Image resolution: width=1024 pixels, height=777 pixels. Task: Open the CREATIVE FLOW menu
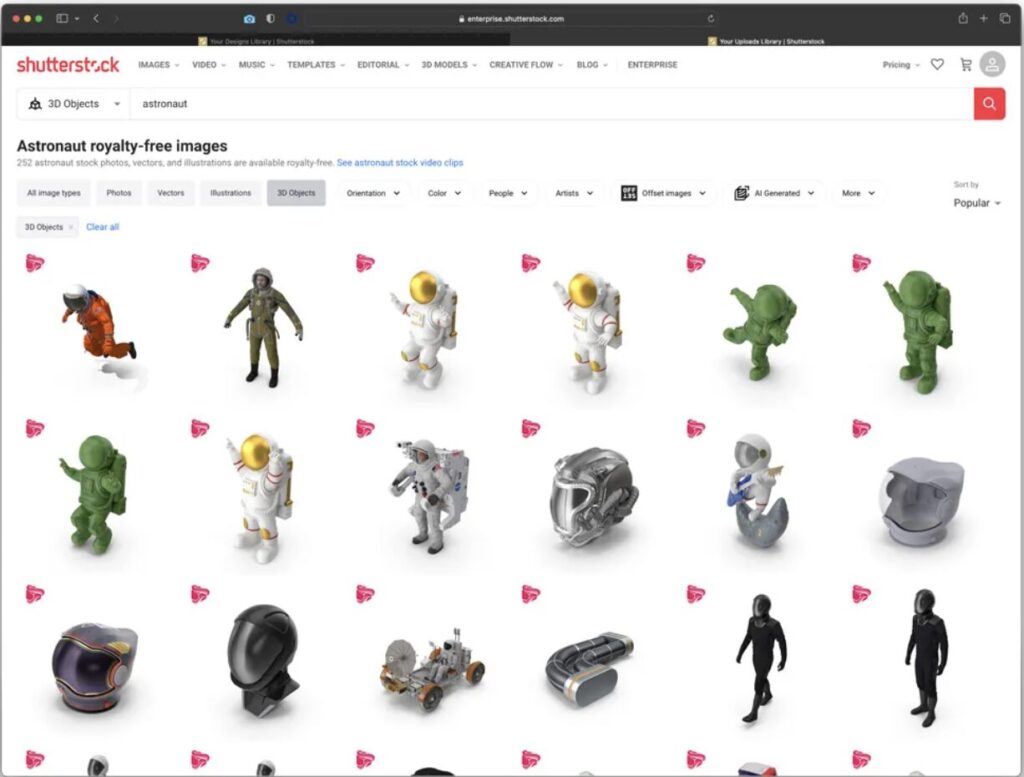[525, 65]
